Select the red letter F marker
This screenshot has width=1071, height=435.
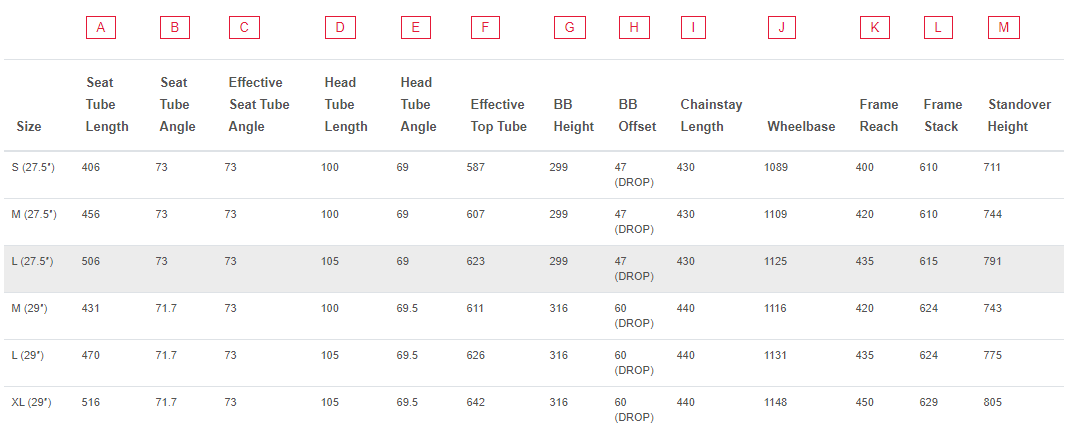pos(485,28)
